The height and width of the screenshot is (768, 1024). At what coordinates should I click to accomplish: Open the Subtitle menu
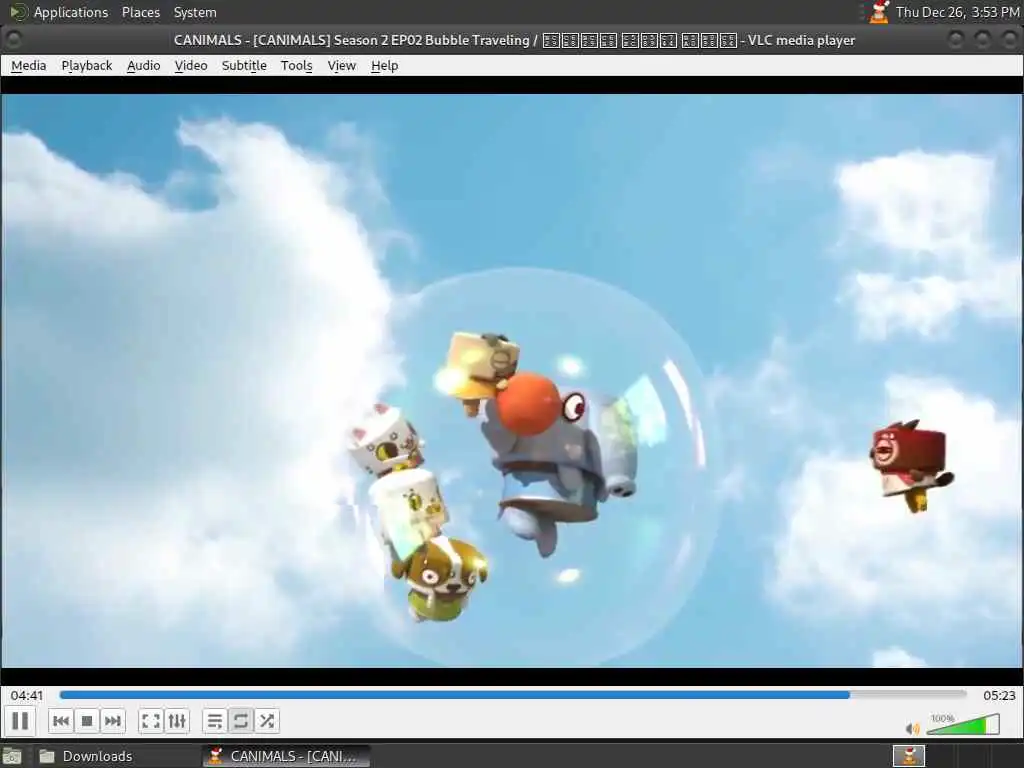tap(244, 65)
